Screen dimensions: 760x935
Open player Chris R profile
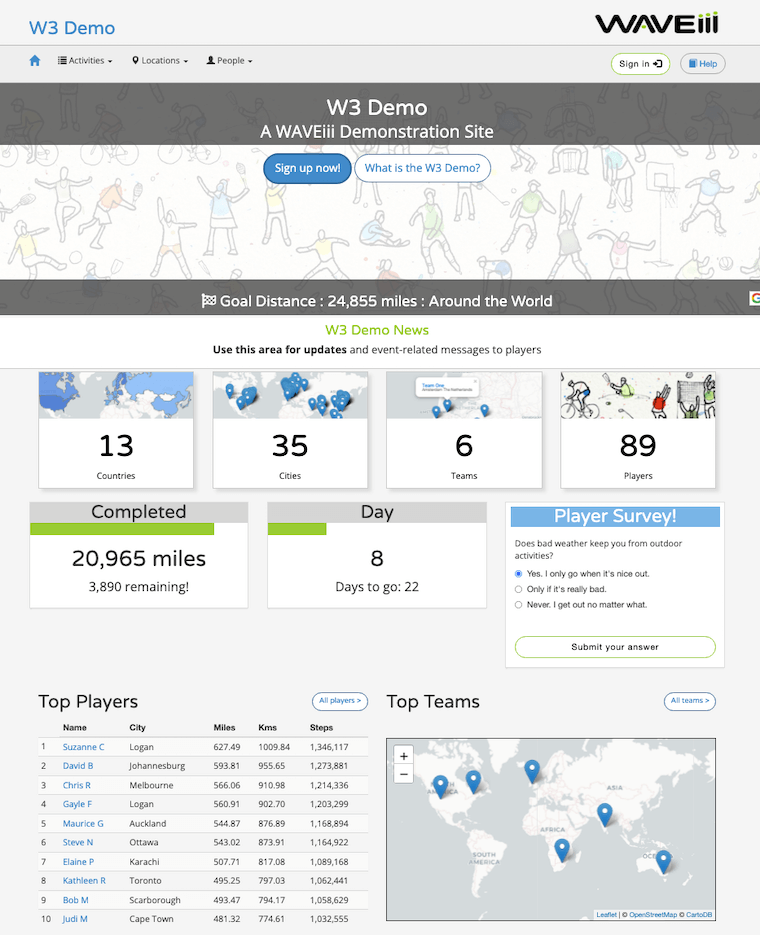77,785
